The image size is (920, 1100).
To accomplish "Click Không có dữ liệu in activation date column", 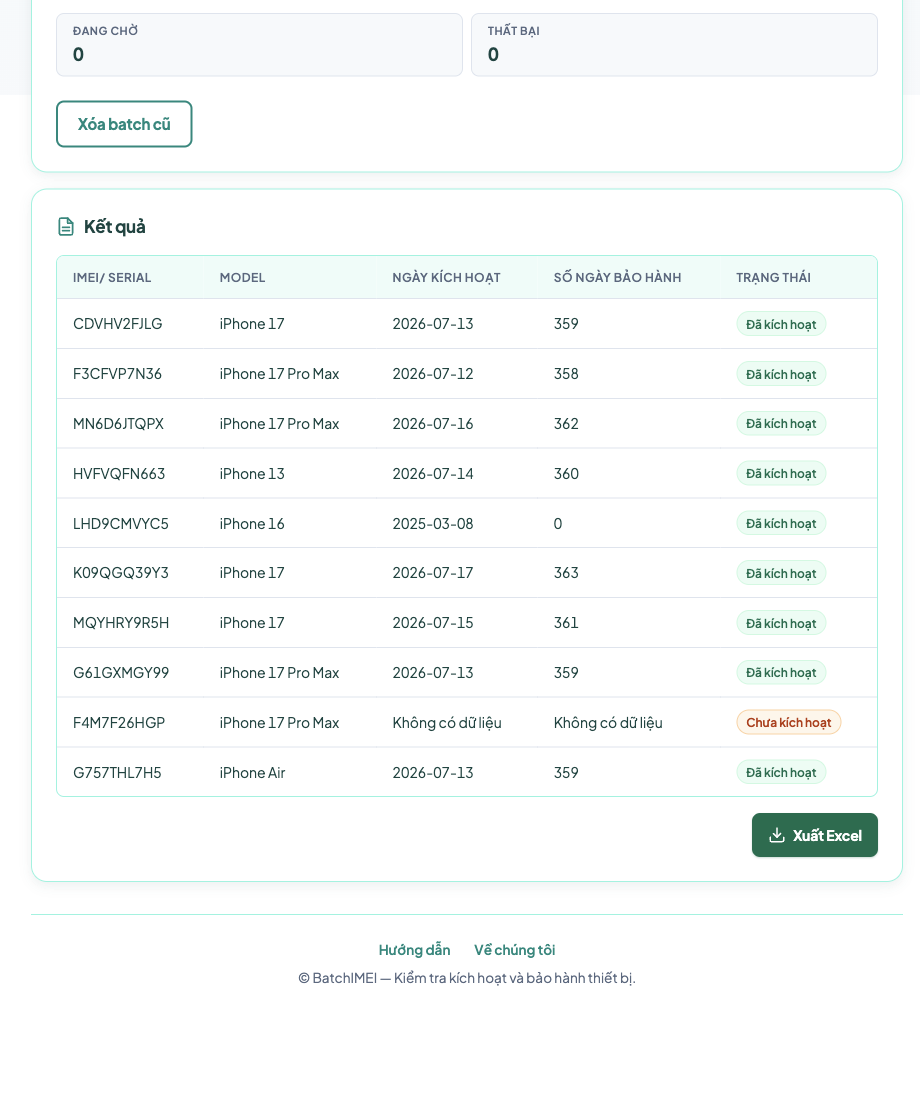I will 447,723.
